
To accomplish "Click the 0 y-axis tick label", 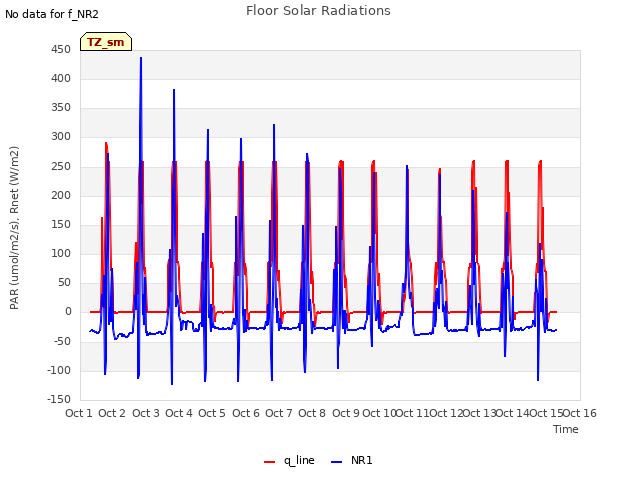I will (x=68, y=312).
